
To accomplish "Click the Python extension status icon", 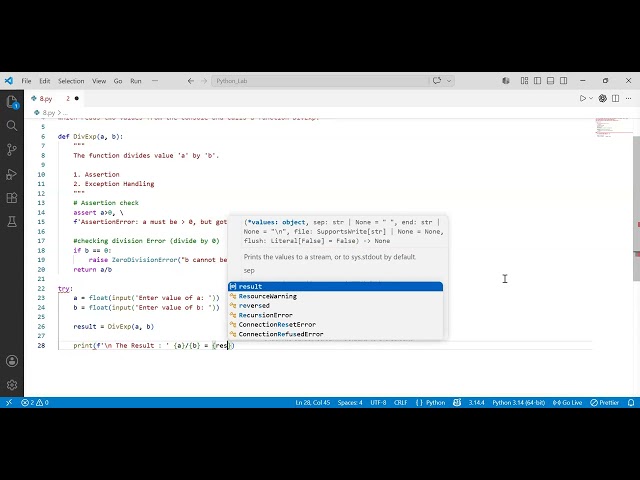I will pos(457,402).
